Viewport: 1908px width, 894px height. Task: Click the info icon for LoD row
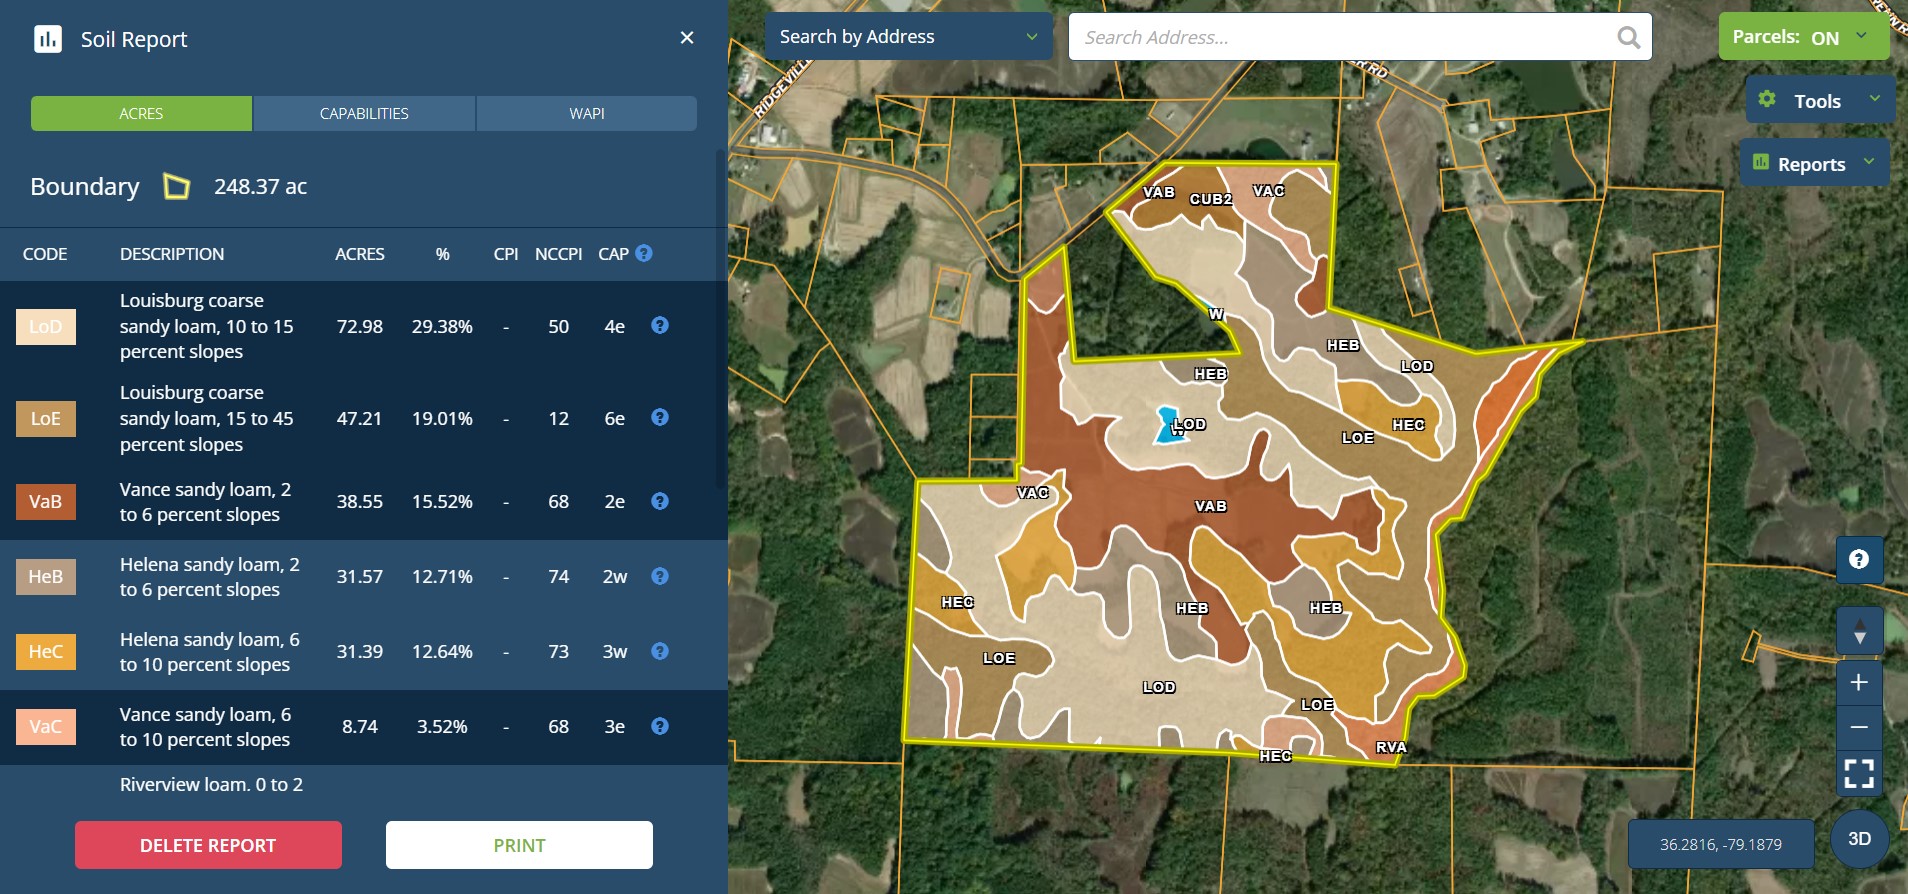point(660,325)
